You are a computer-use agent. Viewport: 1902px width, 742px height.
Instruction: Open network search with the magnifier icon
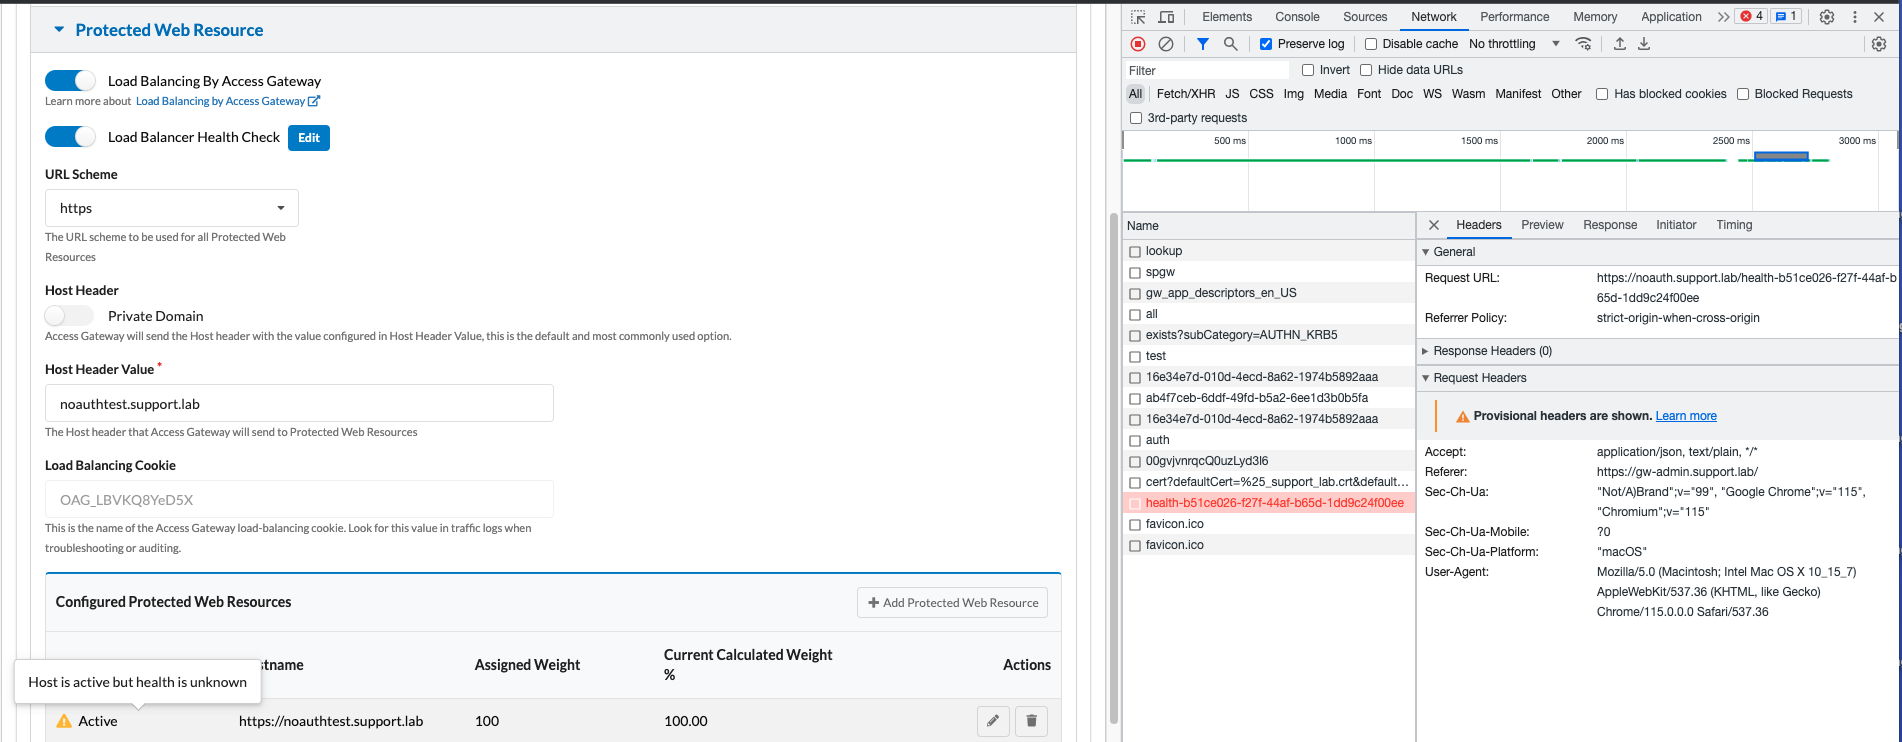click(x=1231, y=44)
